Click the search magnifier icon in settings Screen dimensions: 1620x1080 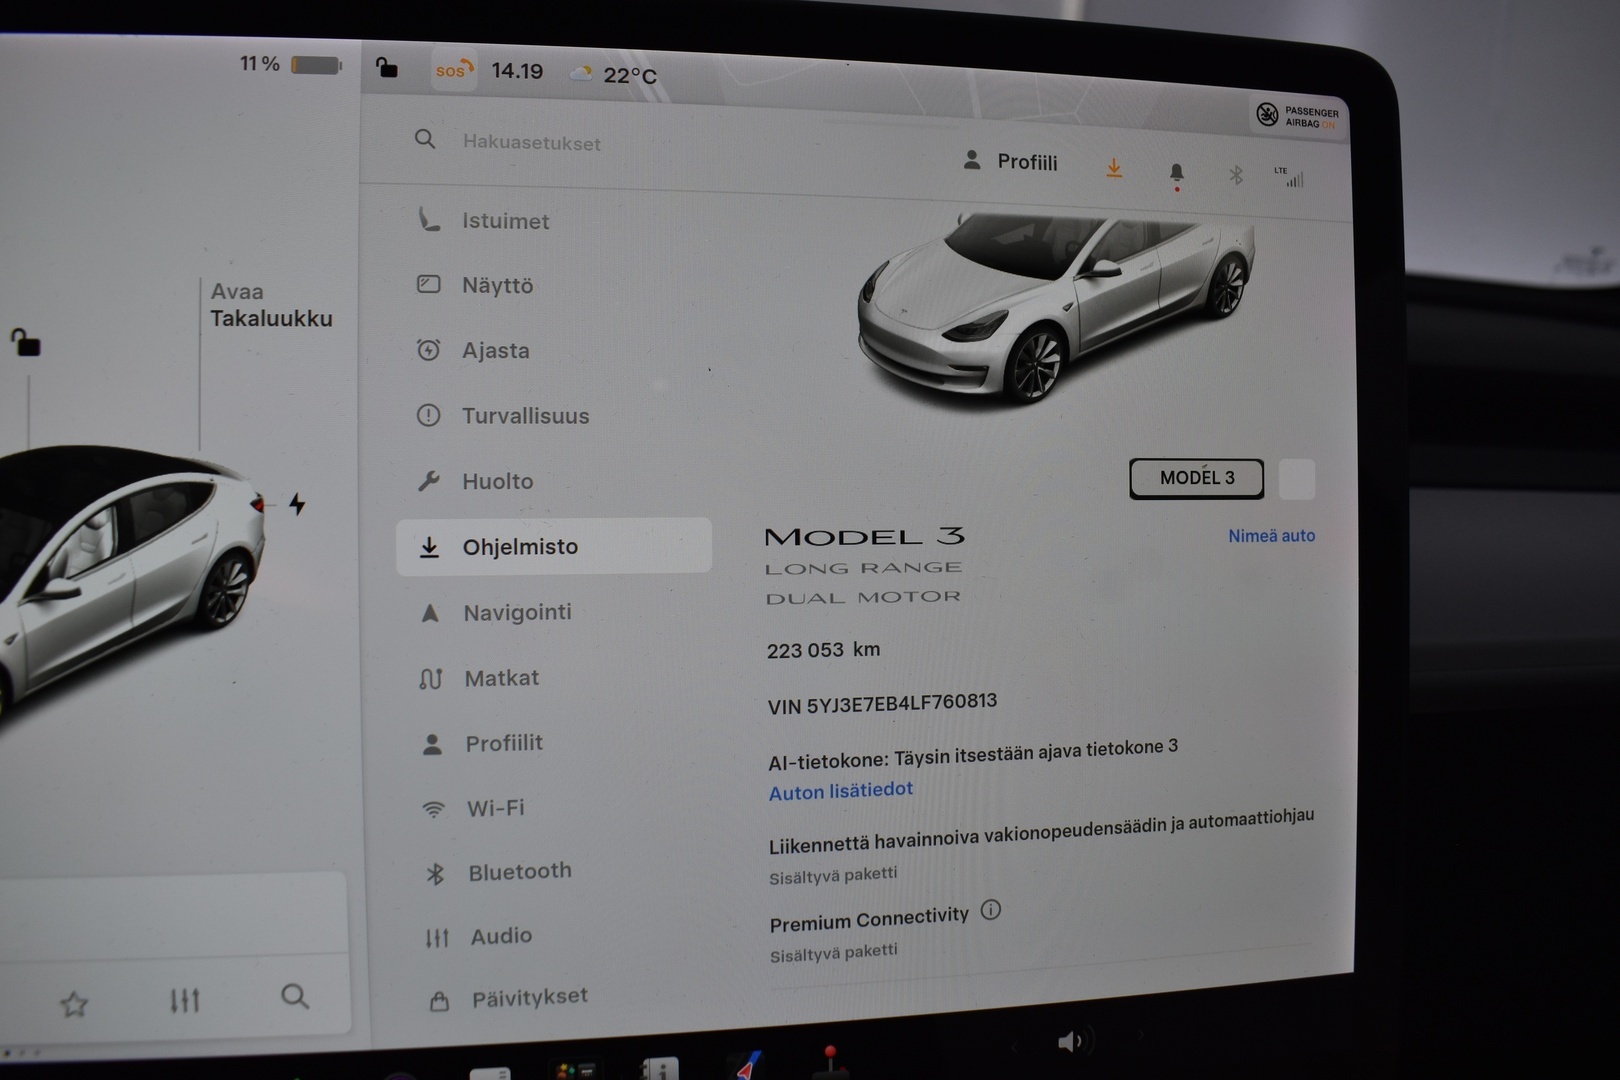[425, 139]
